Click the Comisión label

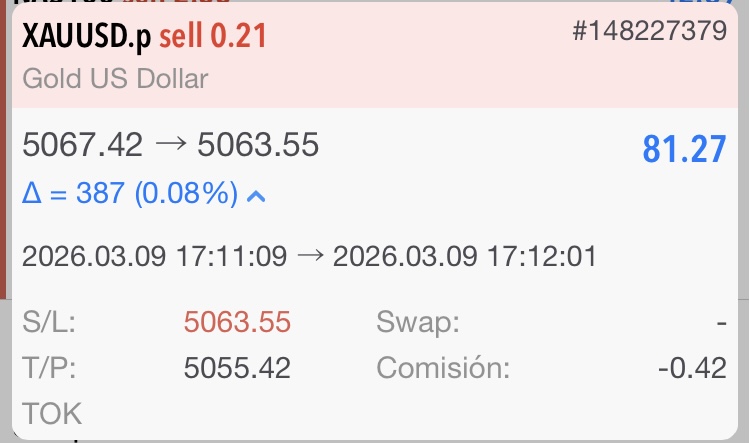pyautogui.click(x=443, y=368)
